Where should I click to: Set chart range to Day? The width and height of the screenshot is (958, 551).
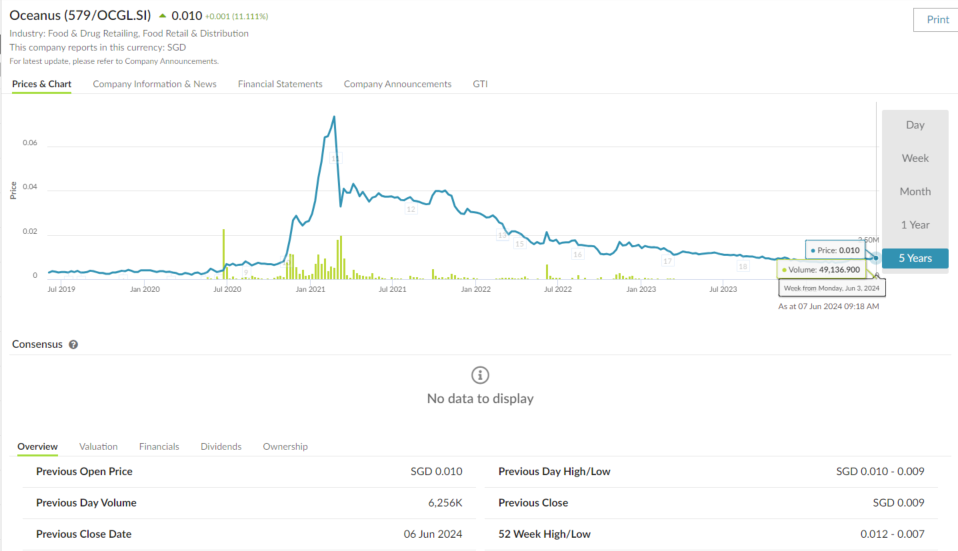pyautogui.click(x=915, y=125)
